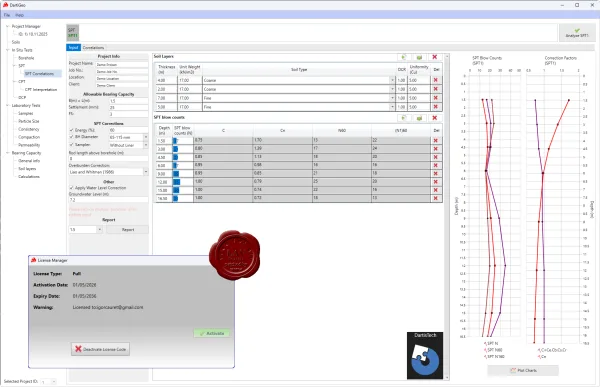Click the SPT1 test icon tile
The image size is (600, 387).
tap(72, 33)
